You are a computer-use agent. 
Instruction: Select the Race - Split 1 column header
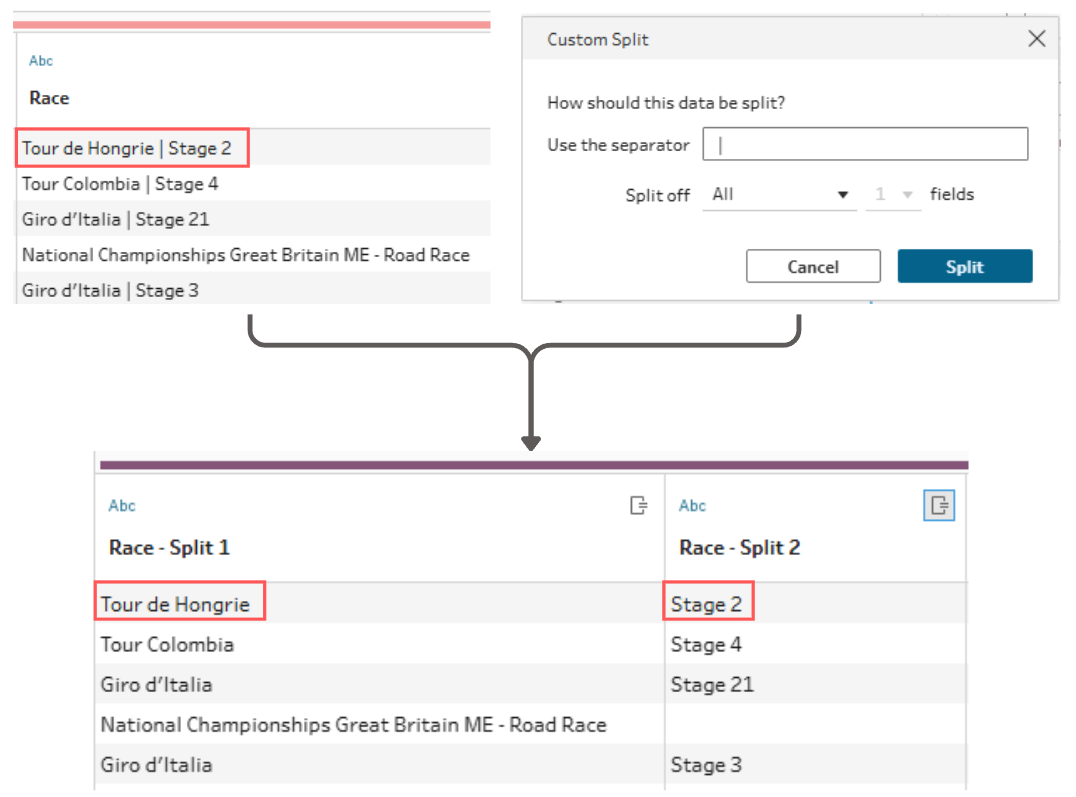(x=169, y=547)
